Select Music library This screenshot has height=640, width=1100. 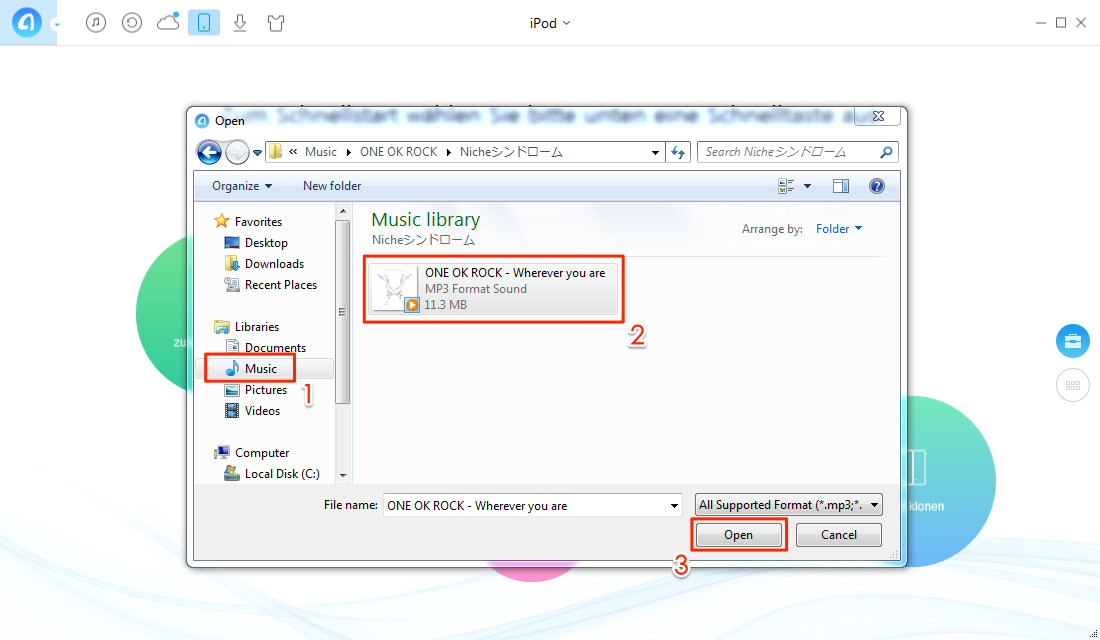250,369
